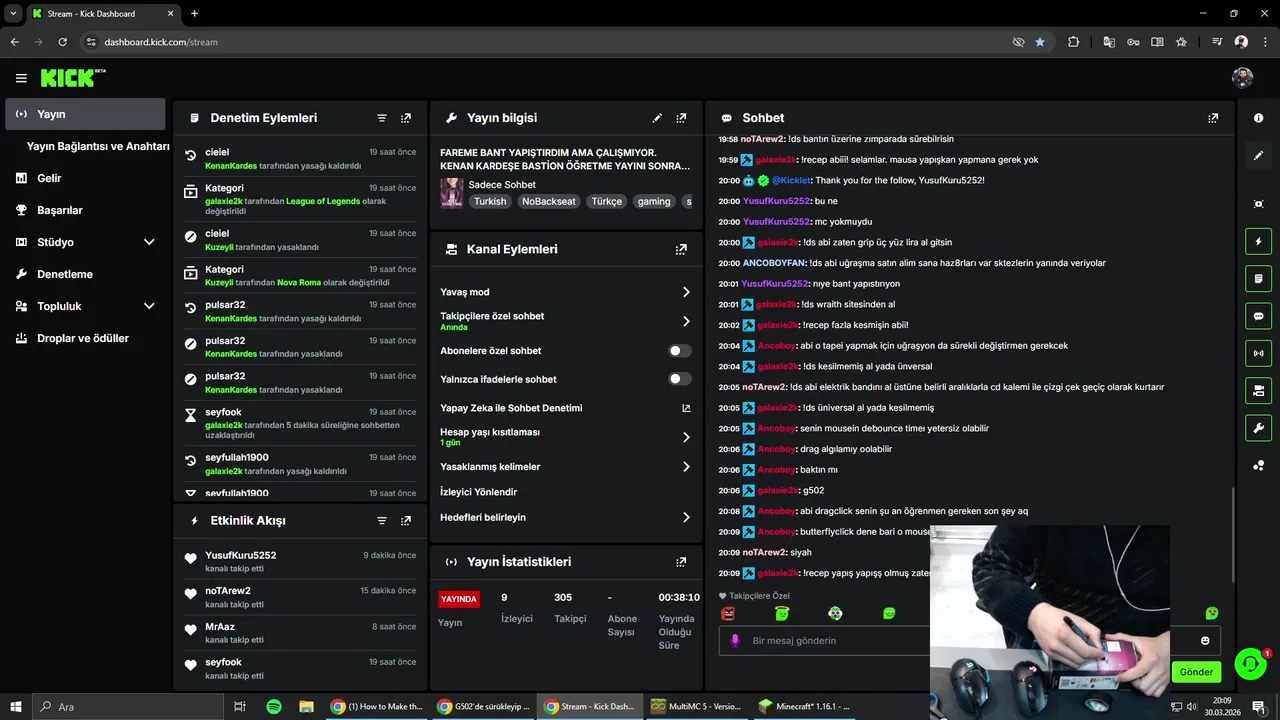Viewport: 1280px width, 720px height.
Task: Insert the green halo emote
Action: [782, 613]
